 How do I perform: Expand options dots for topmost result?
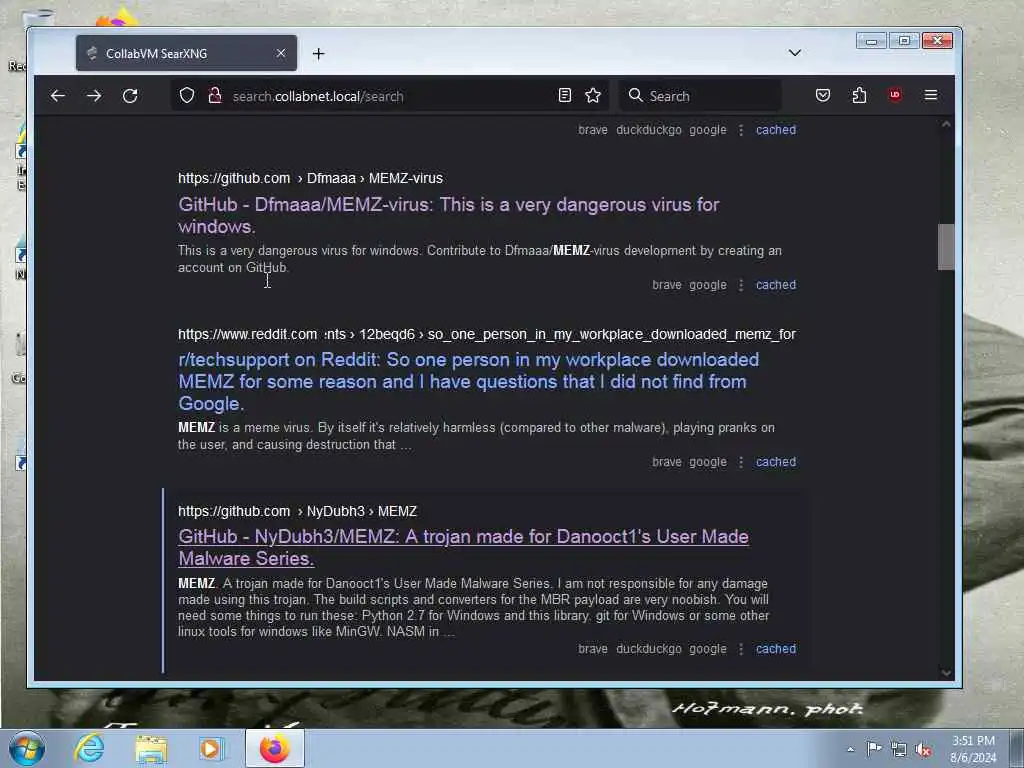point(741,129)
